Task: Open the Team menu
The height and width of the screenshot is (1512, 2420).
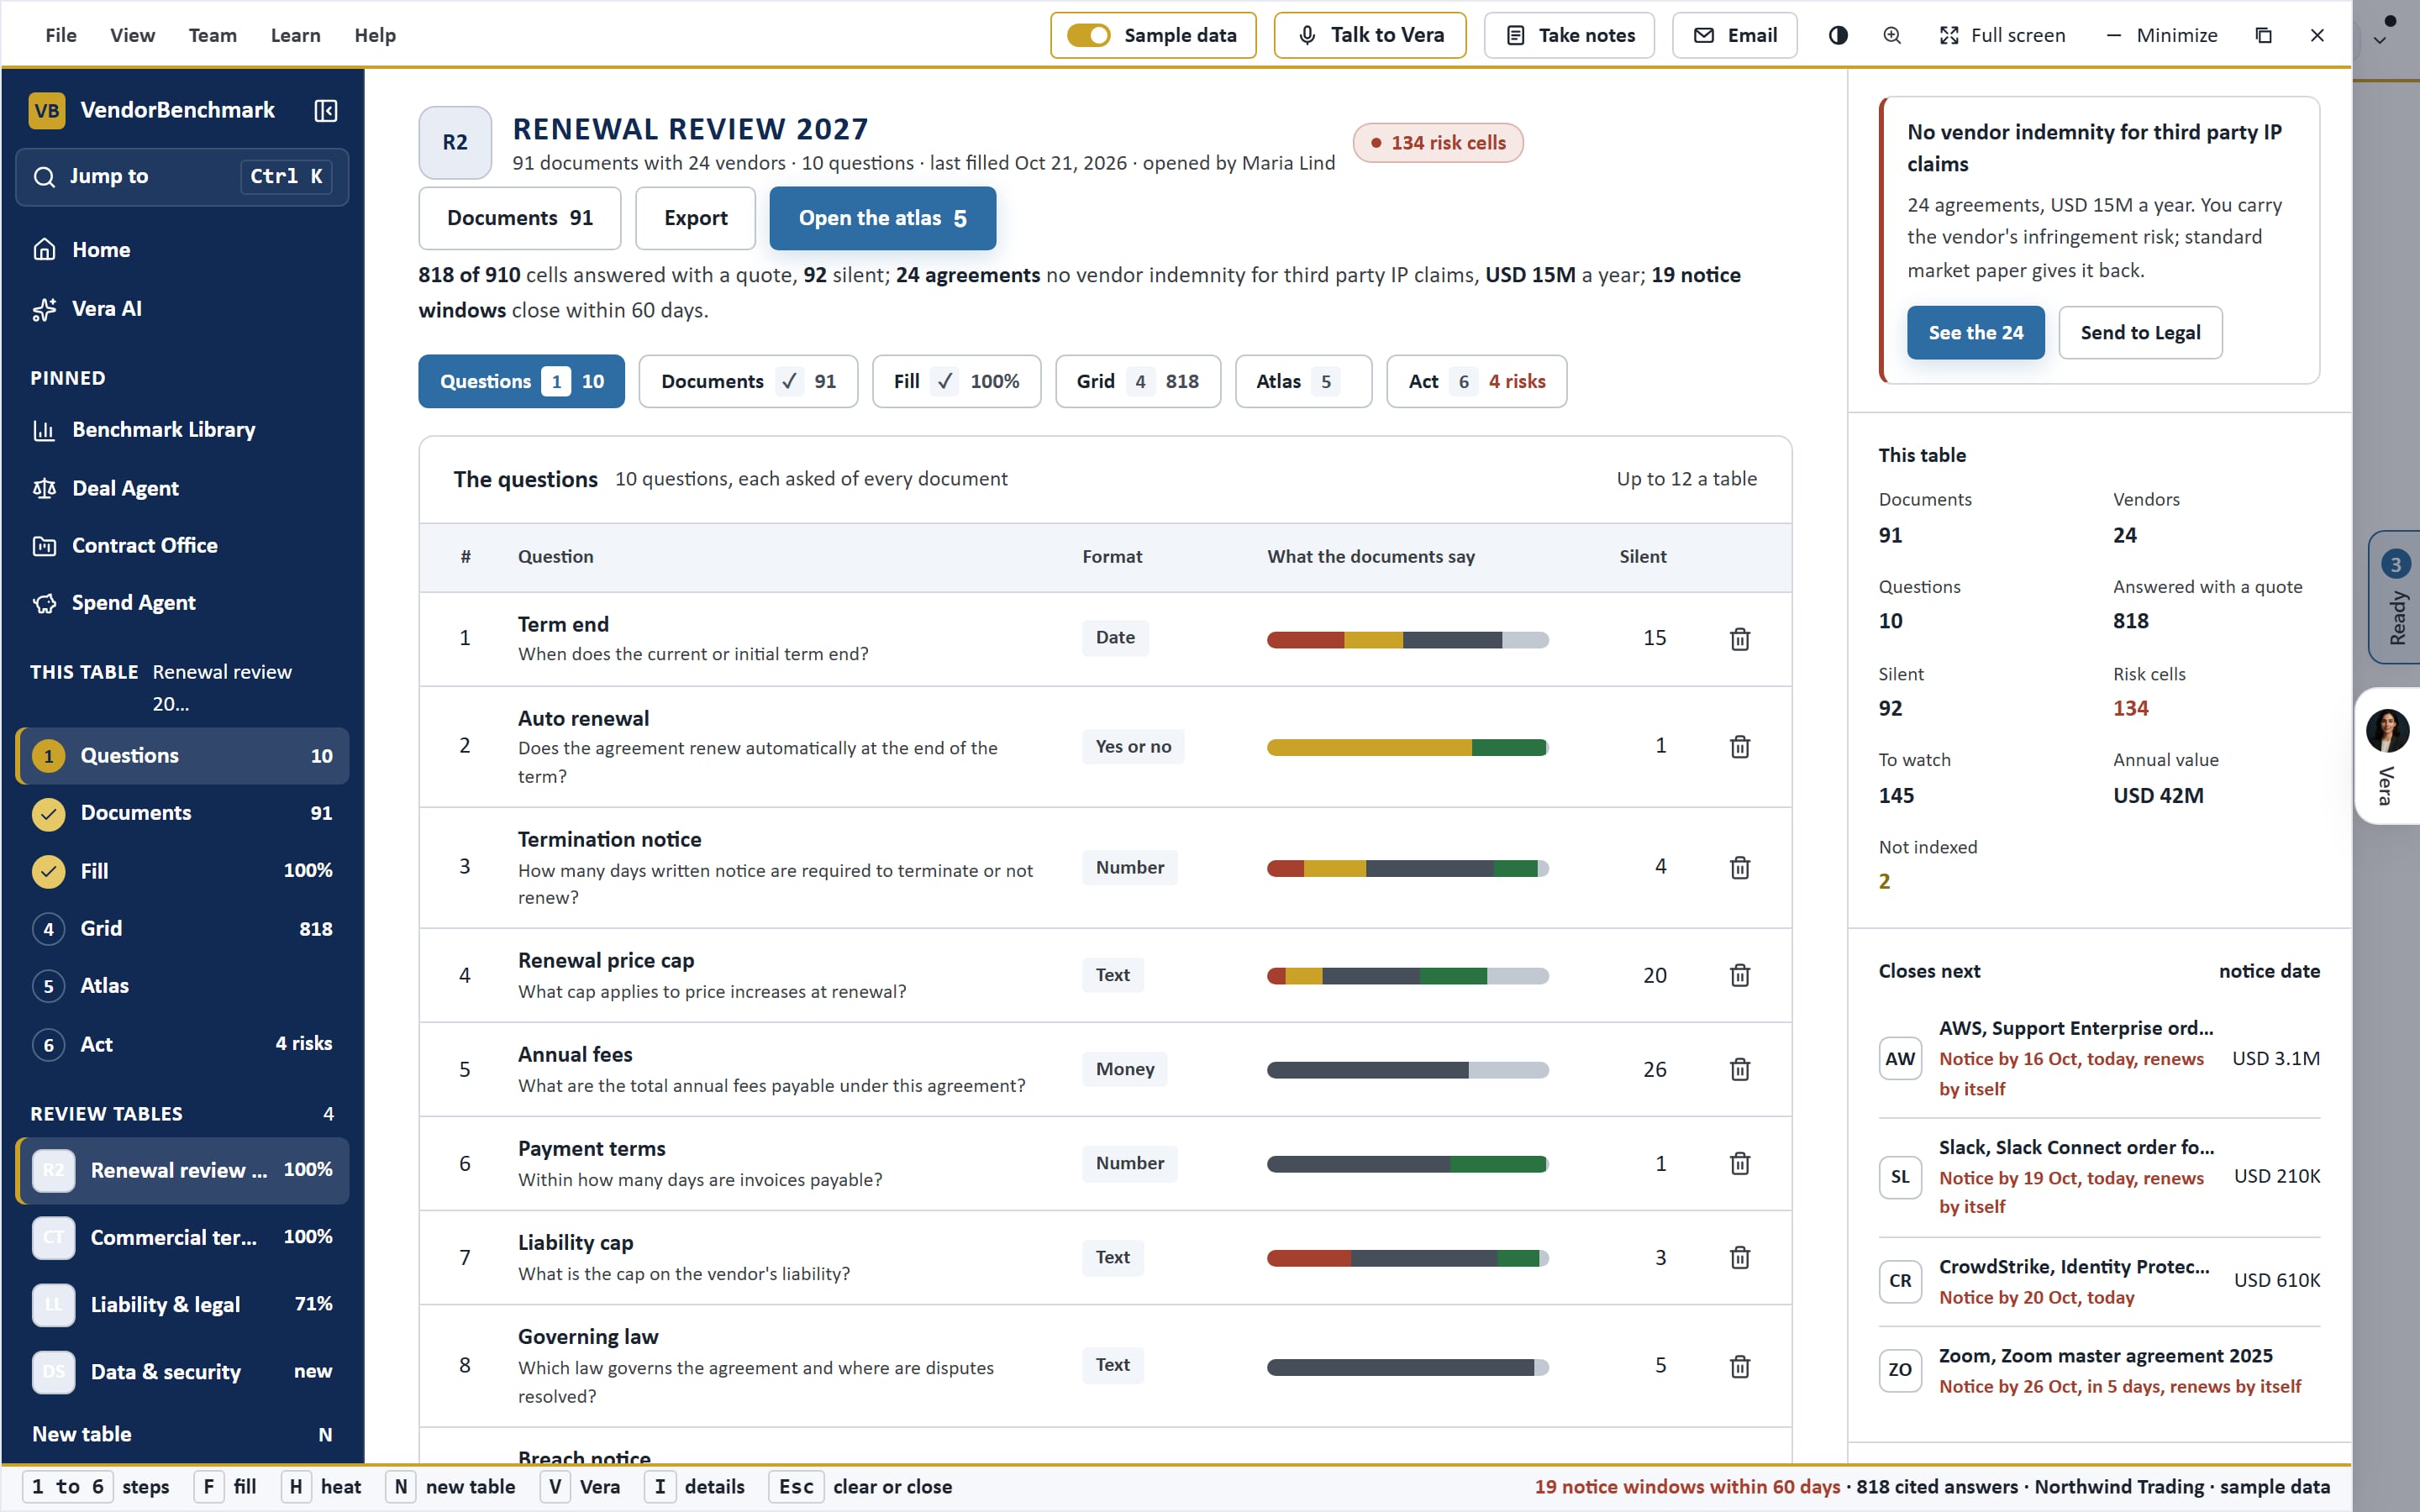Action: pyautogui.click(x=212, y=35)
